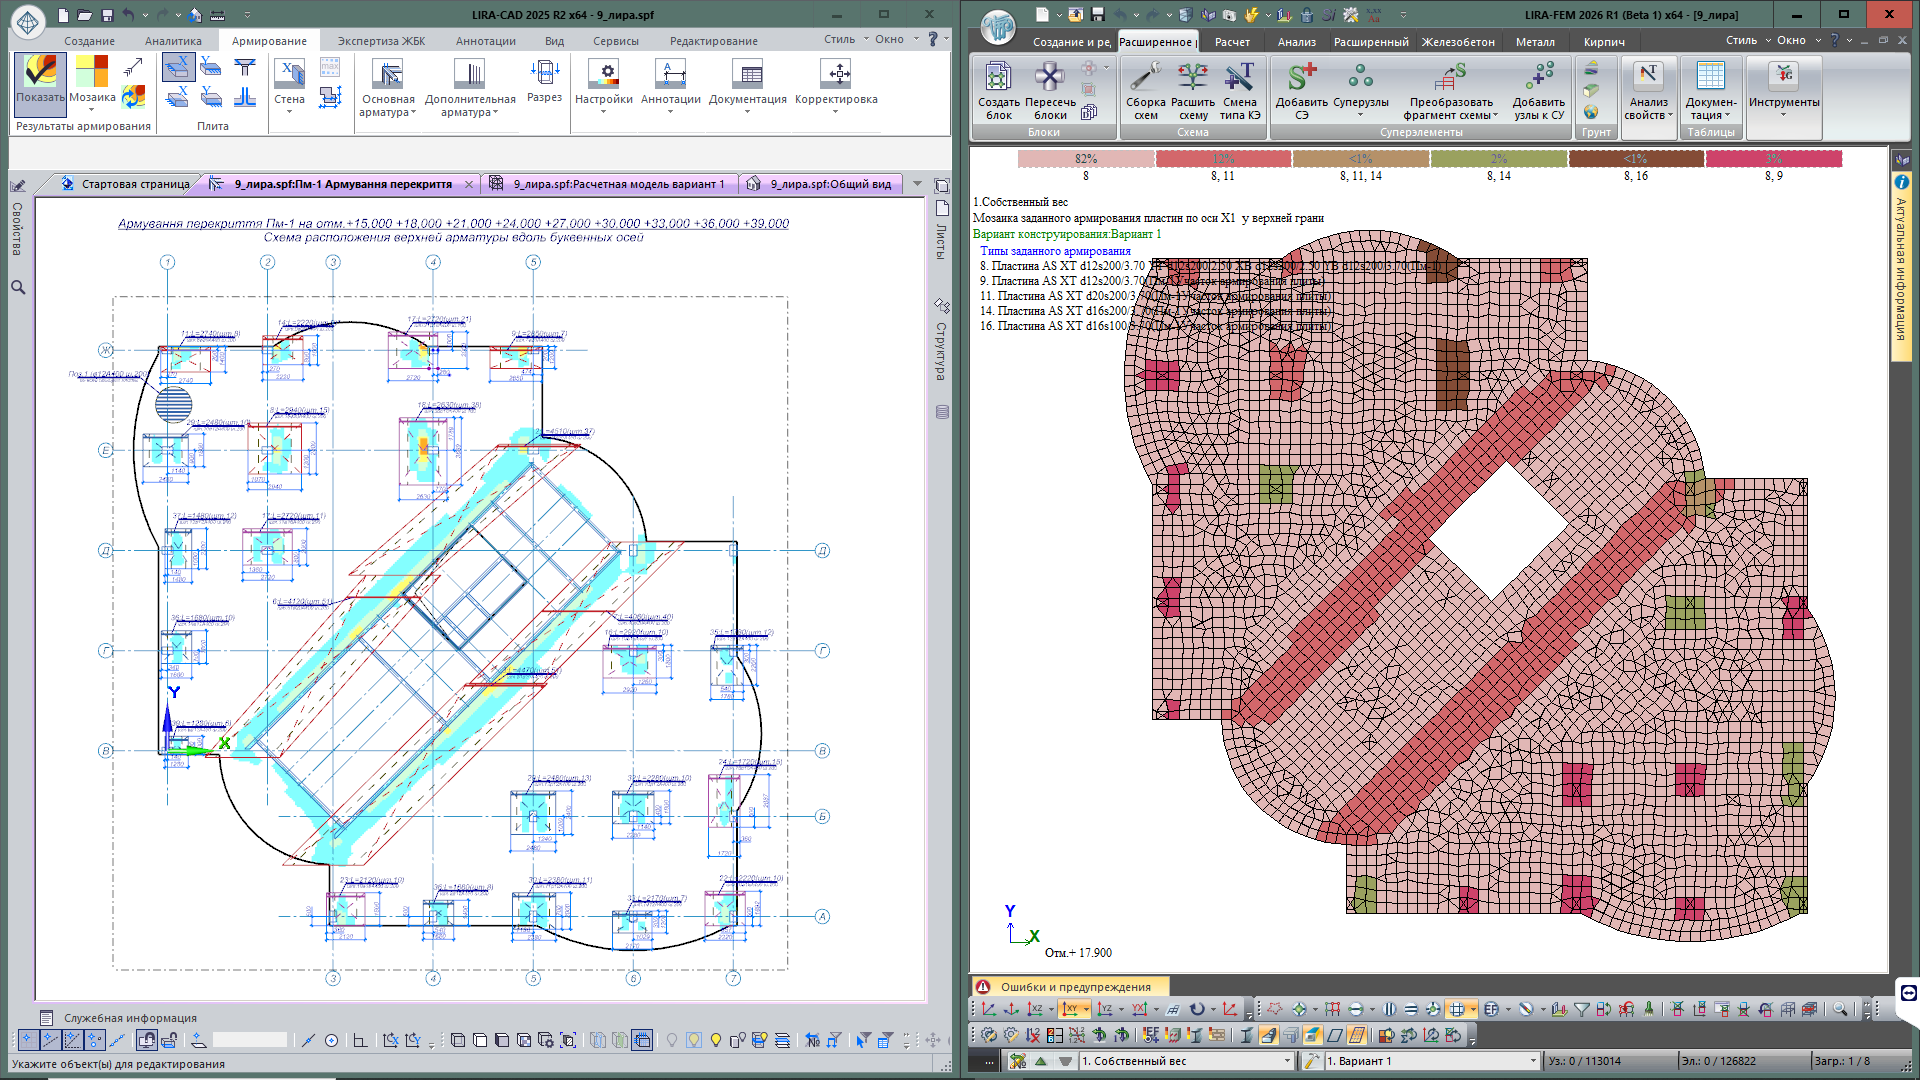The width and height of the screenshot is (1920, 1080).
Task: Switch to the Экспертиза ЖБК ribbon tab
Action: pyautogui.click(x=381, y=41)
